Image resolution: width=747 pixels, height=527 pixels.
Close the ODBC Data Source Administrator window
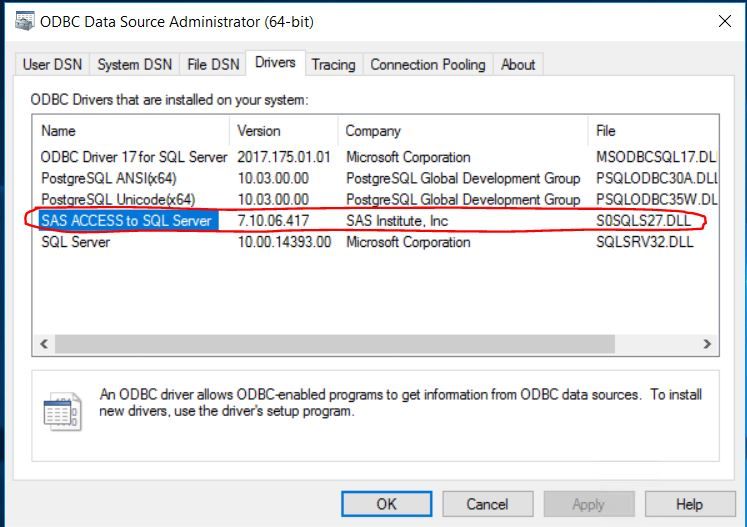pos(723,21)
